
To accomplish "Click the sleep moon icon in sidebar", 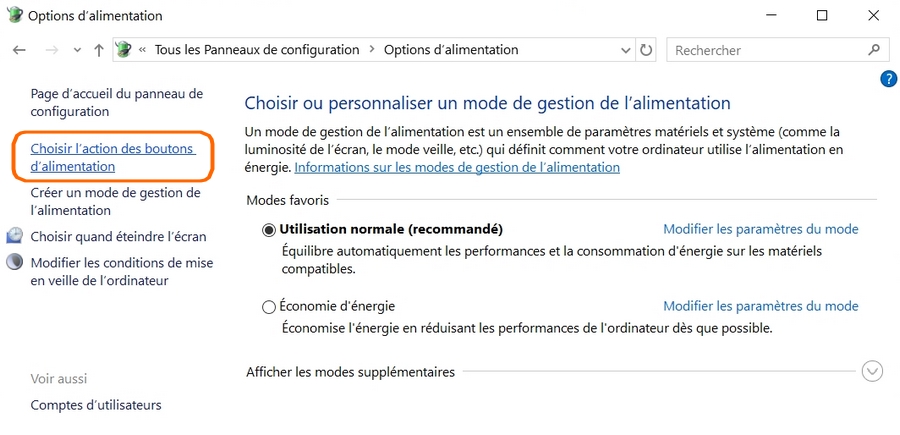I will tap(15, 263).
